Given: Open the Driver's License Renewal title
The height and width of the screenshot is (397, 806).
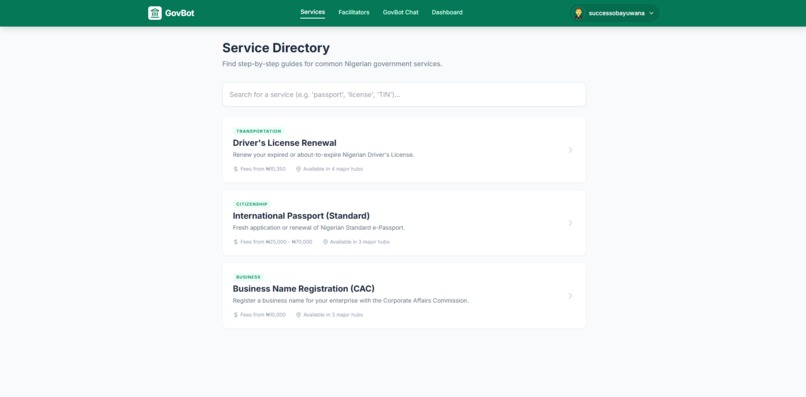Looking at the screenshot, I should click(x=284, y=143).
